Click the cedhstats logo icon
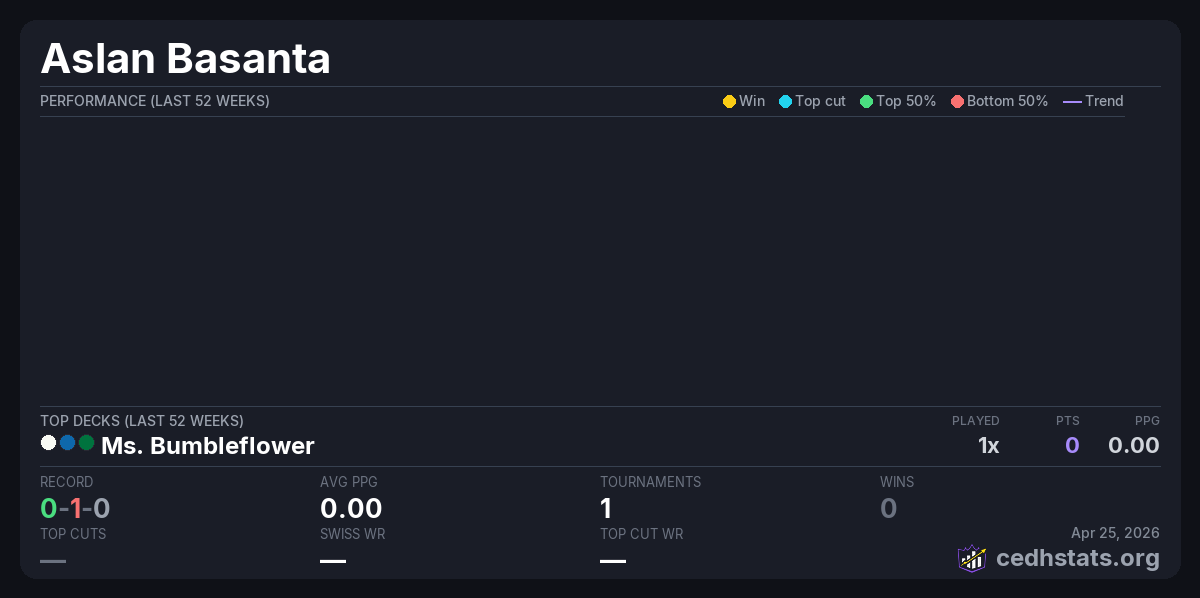 (x=971, y=558)
